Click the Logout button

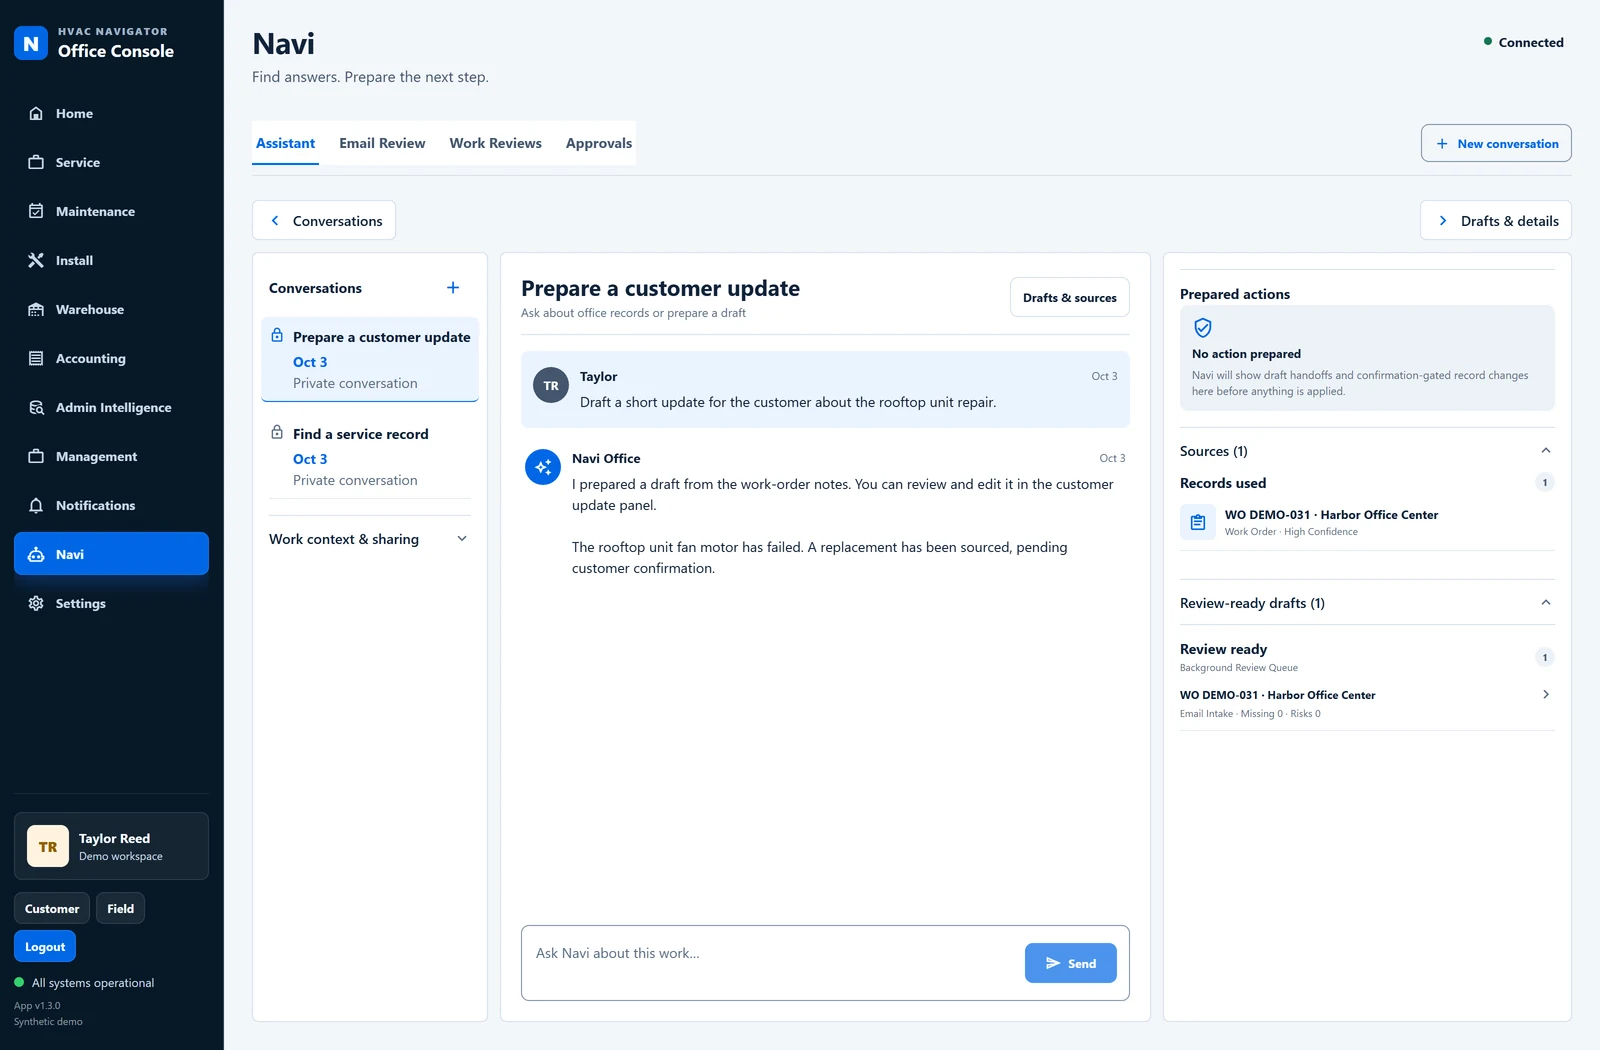click(45, 946)
